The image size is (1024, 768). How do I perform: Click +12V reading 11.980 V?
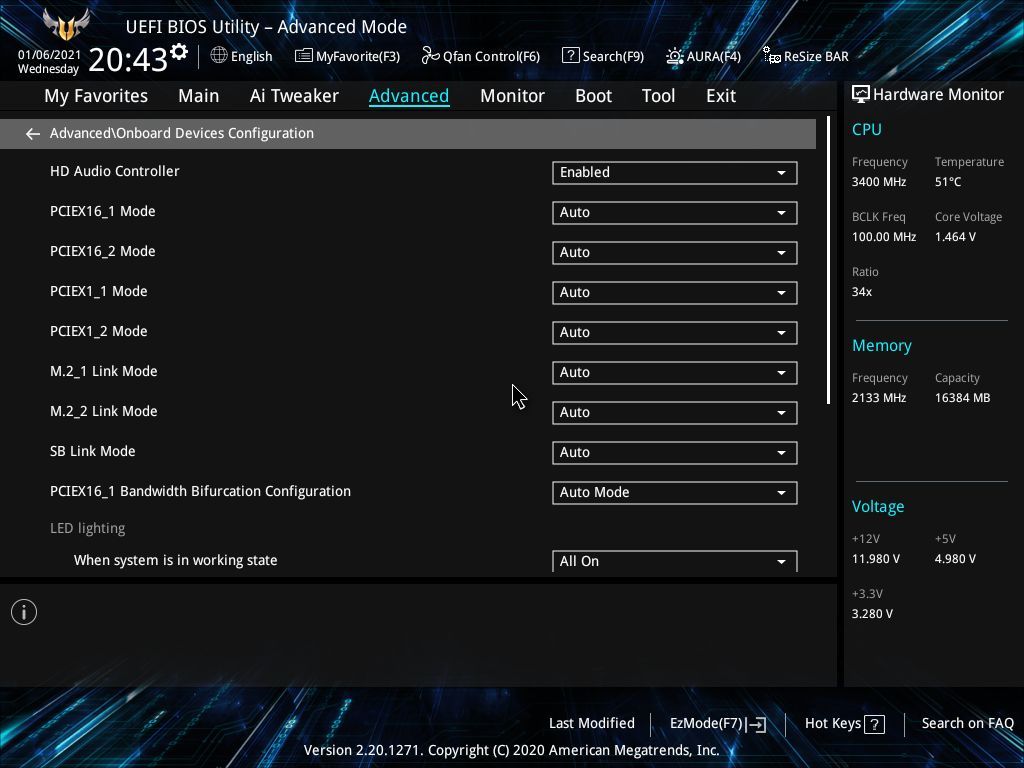click(x=875, y=559)
